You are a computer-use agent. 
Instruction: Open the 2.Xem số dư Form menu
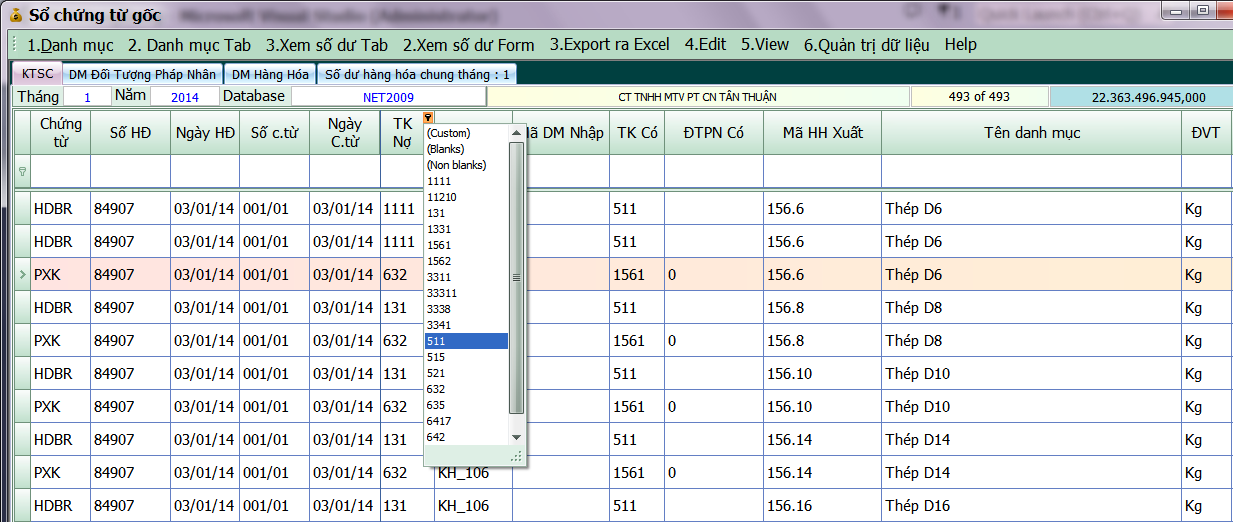tap(469, 45)
